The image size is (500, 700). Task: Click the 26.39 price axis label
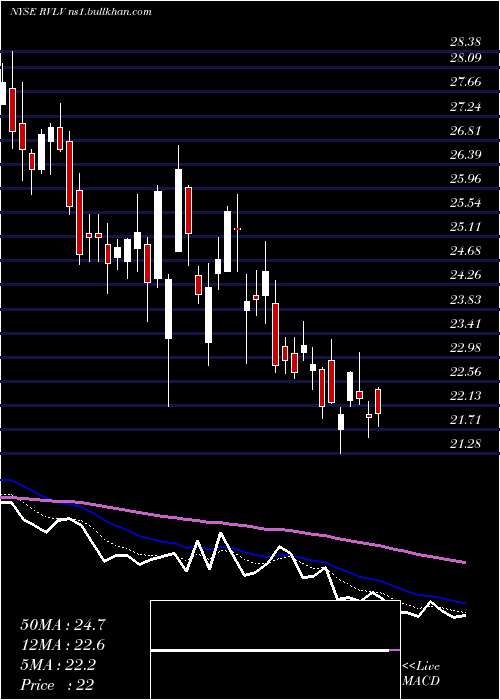(x=466, y=155)
